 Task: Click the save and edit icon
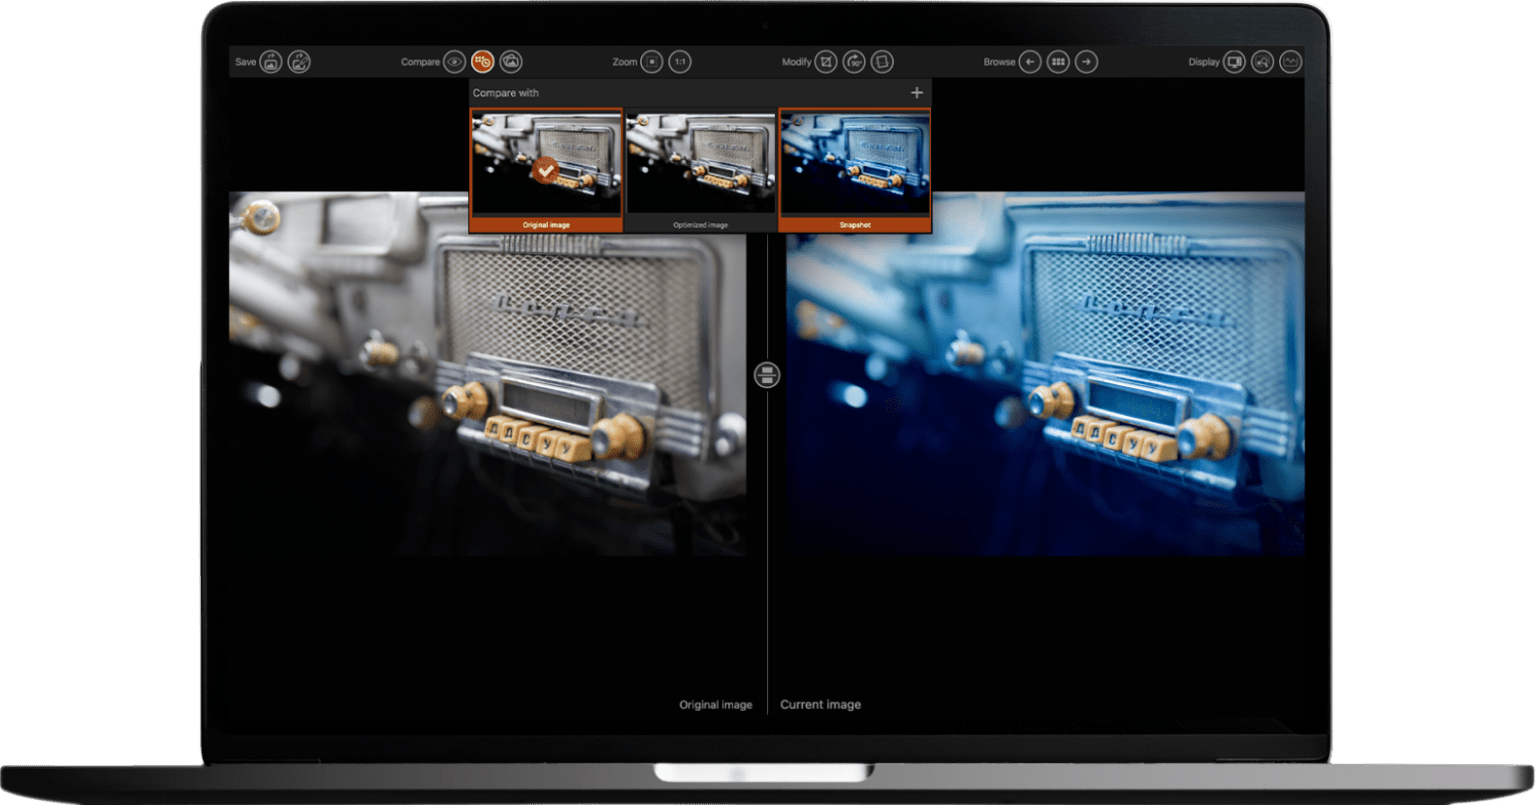pyautogui.click(x=299, y=62)
